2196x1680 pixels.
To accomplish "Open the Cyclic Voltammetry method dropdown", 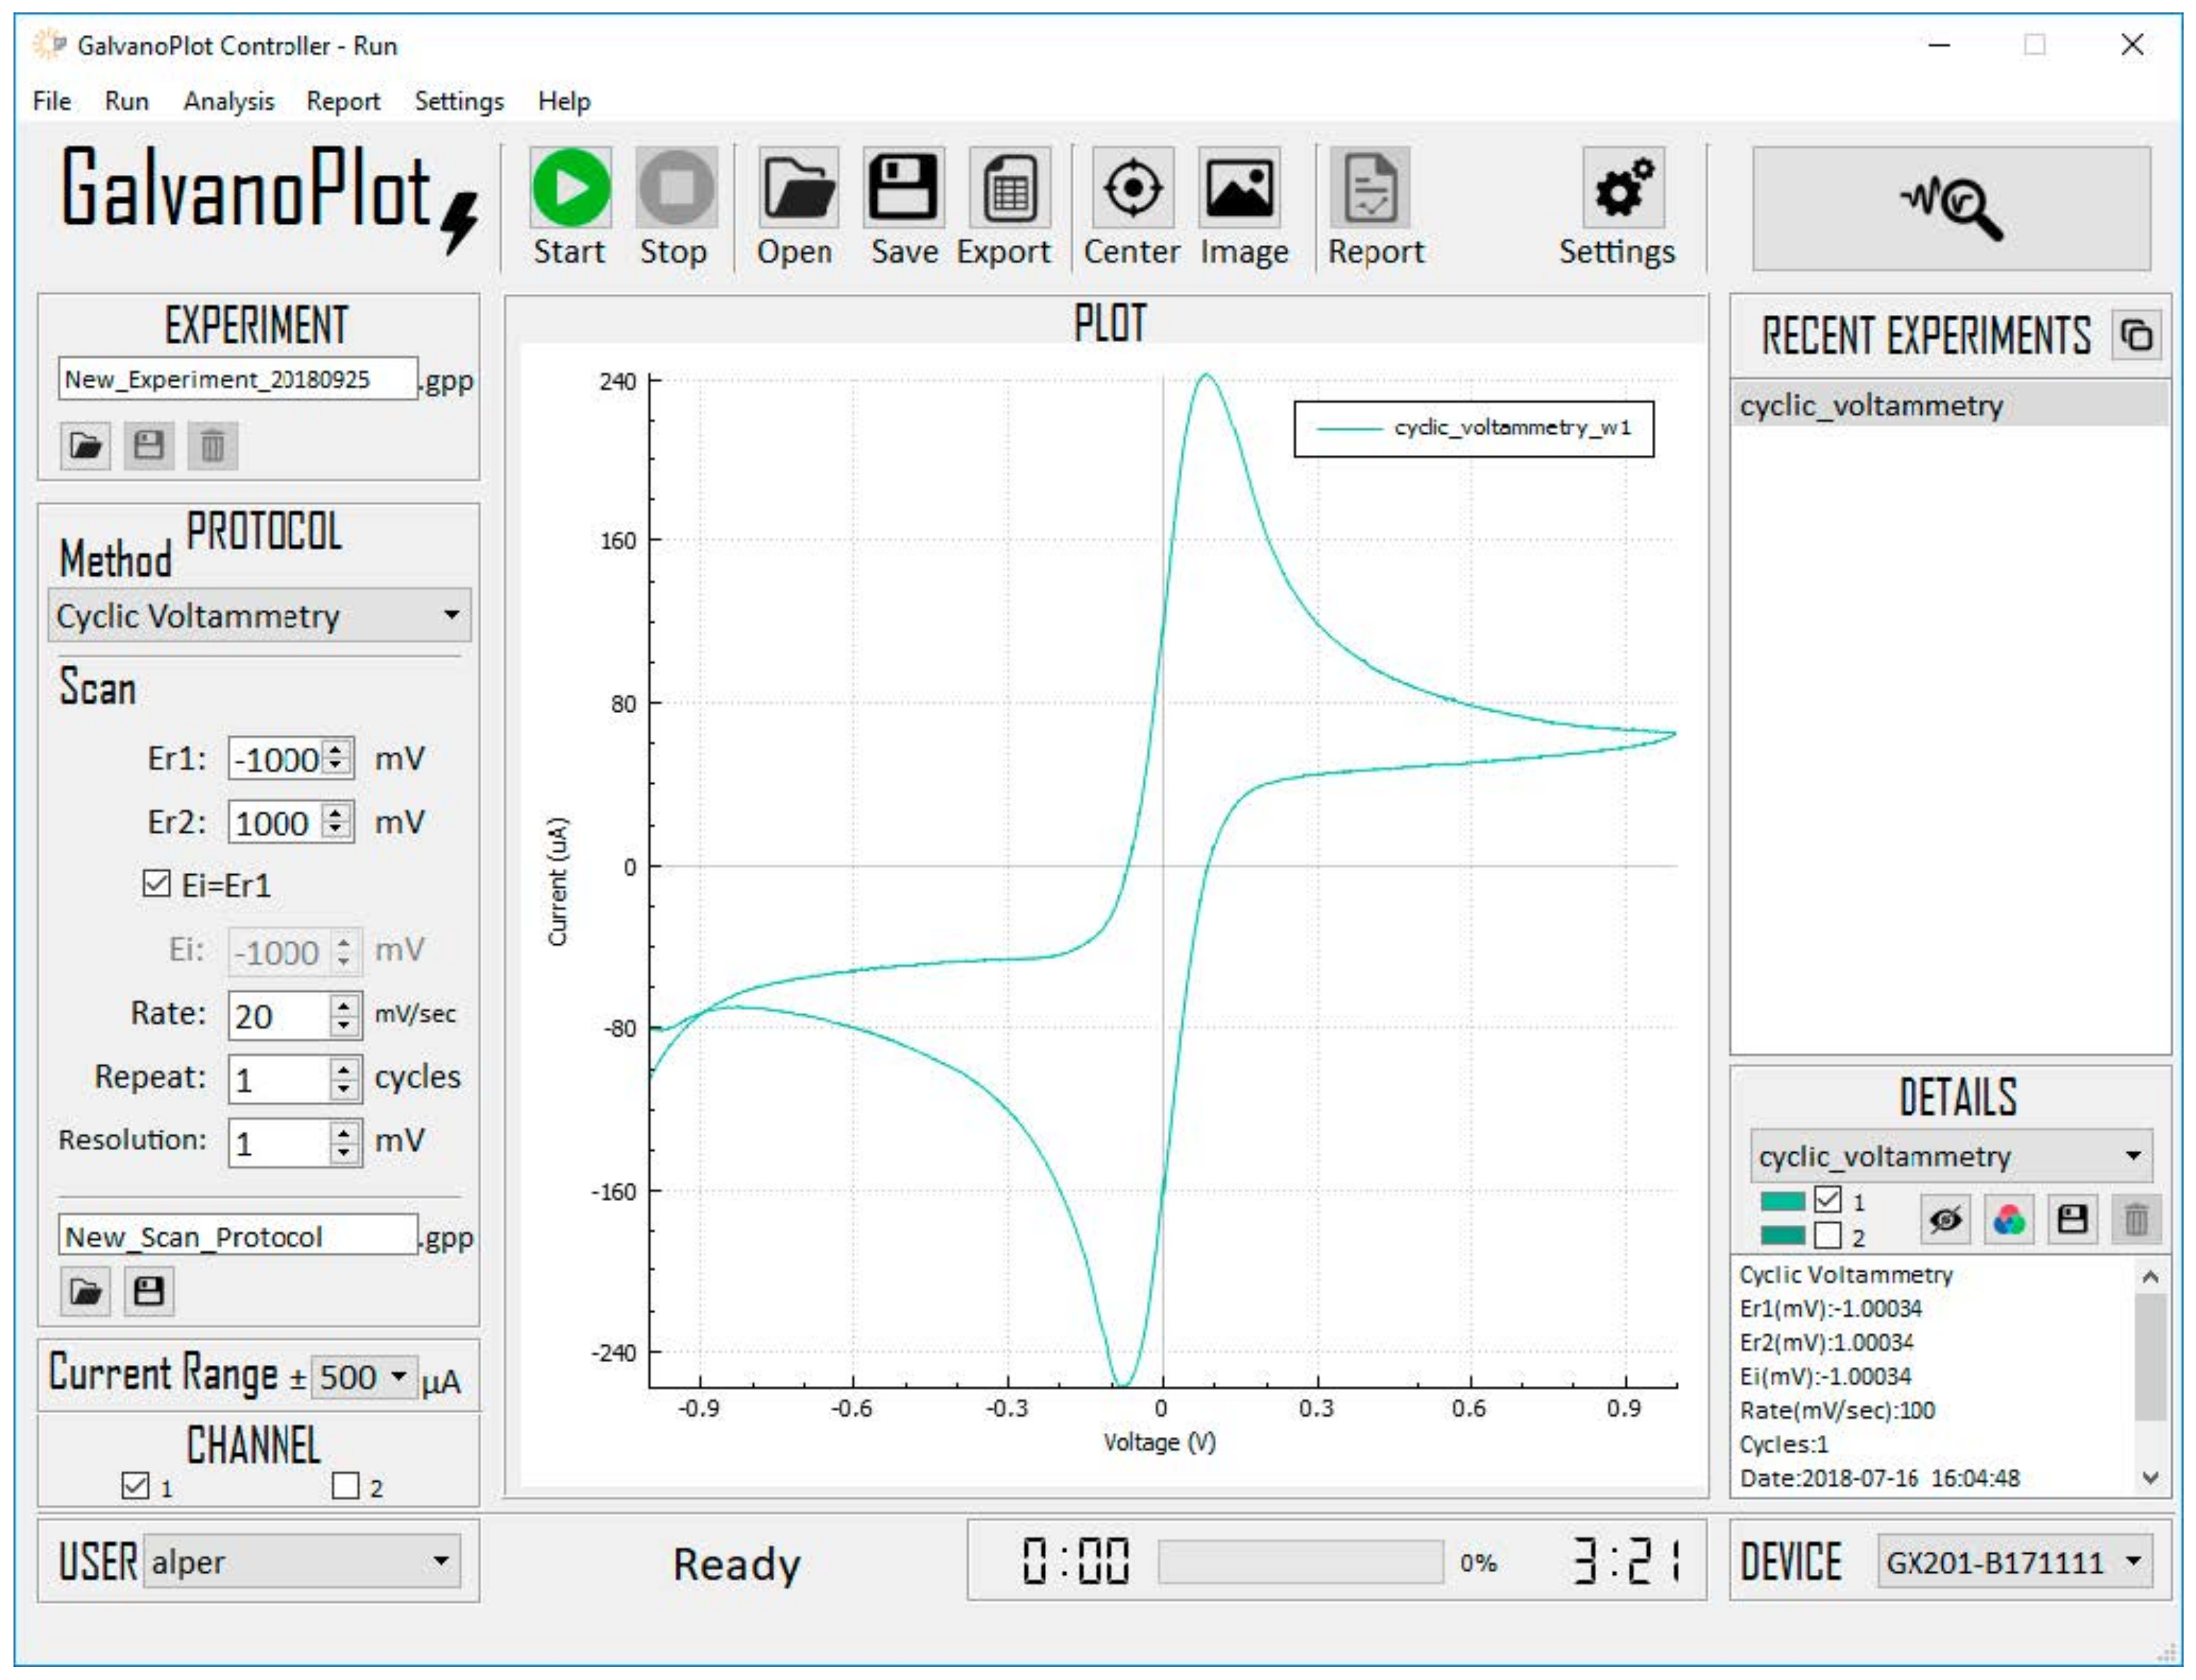I will pyautogui.click(x=259, y=616).
